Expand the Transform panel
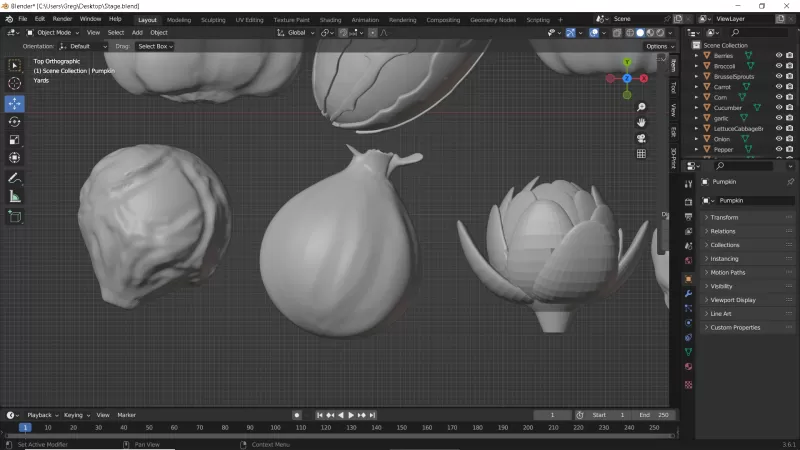 click(724, 217)
